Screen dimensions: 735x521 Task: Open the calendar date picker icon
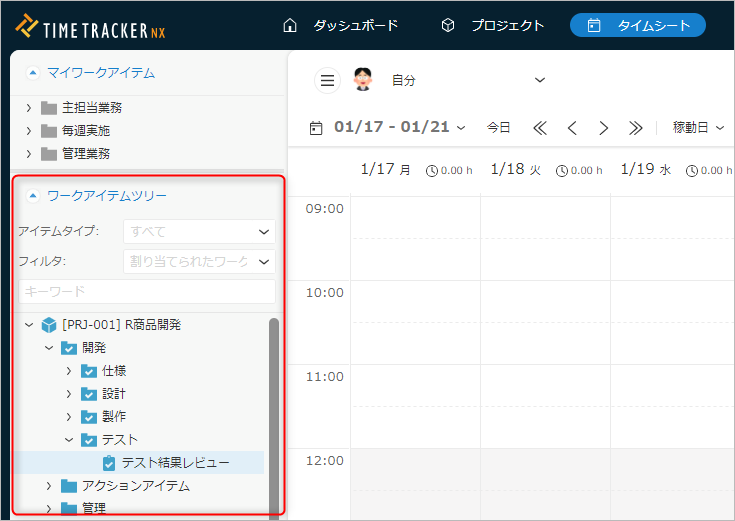pyautogui.click(x=316, y=128)
